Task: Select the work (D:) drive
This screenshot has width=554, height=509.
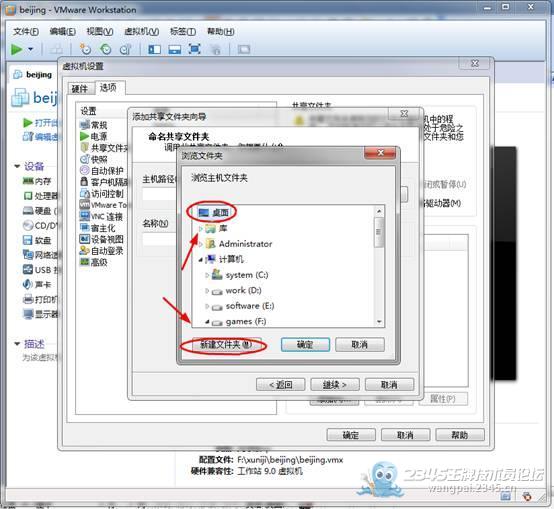Action: click(x=237, y=291)
